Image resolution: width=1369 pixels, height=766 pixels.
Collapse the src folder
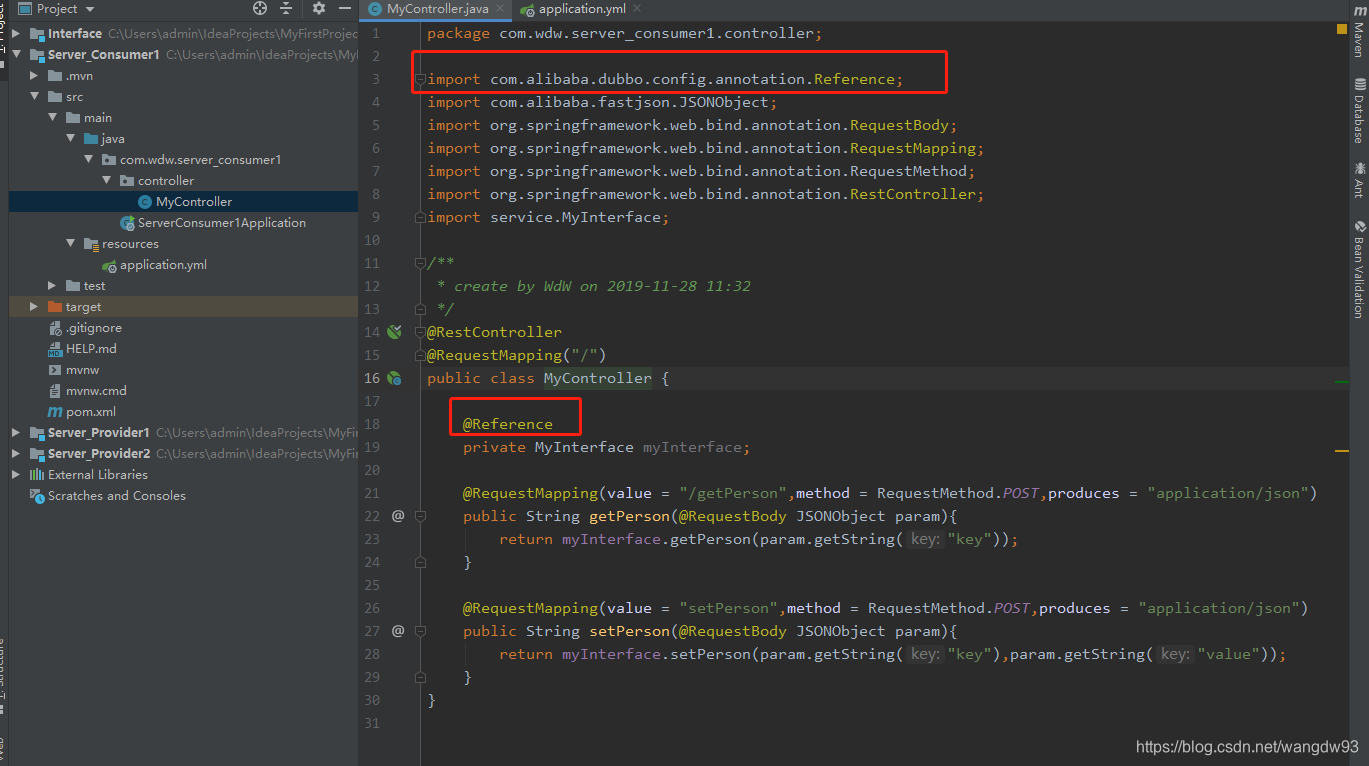35,97
